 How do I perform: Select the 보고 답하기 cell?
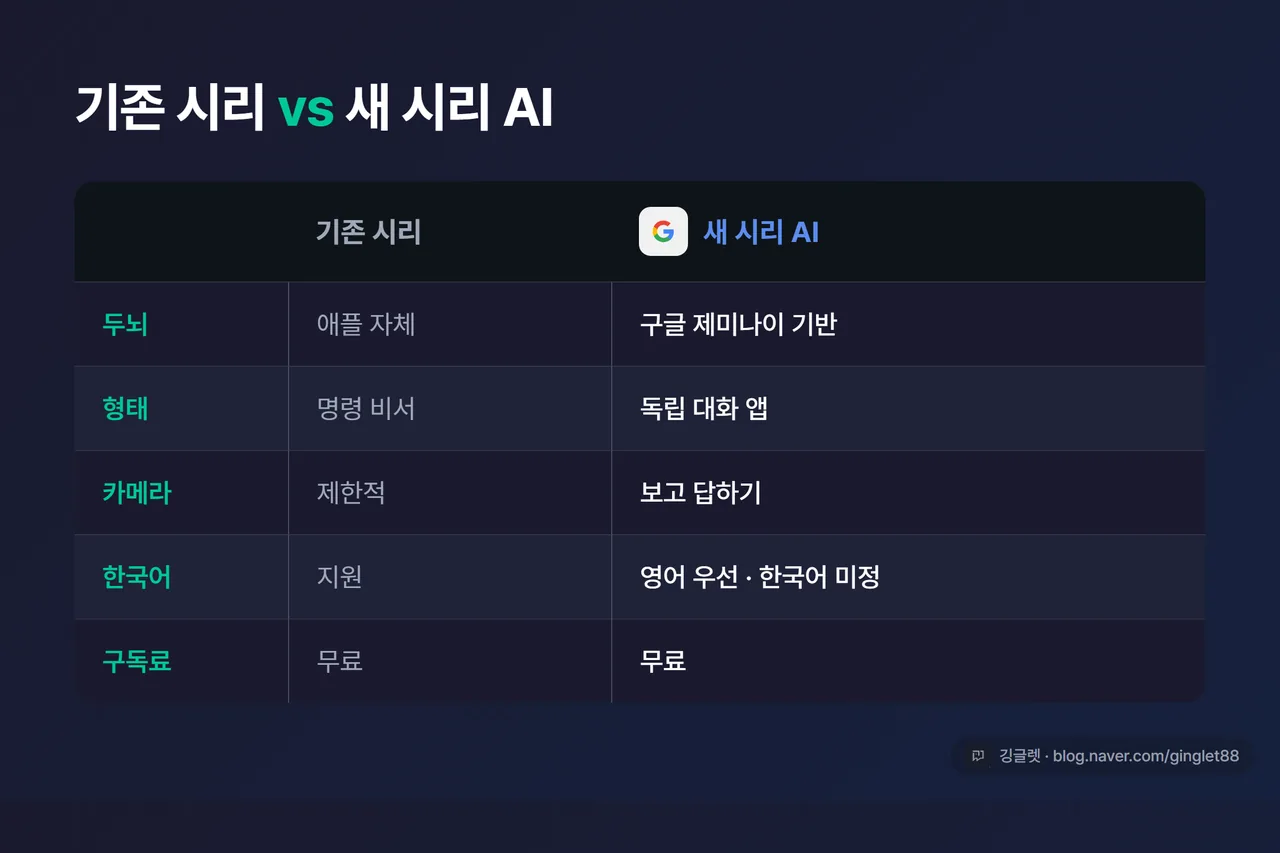(701, 492)
